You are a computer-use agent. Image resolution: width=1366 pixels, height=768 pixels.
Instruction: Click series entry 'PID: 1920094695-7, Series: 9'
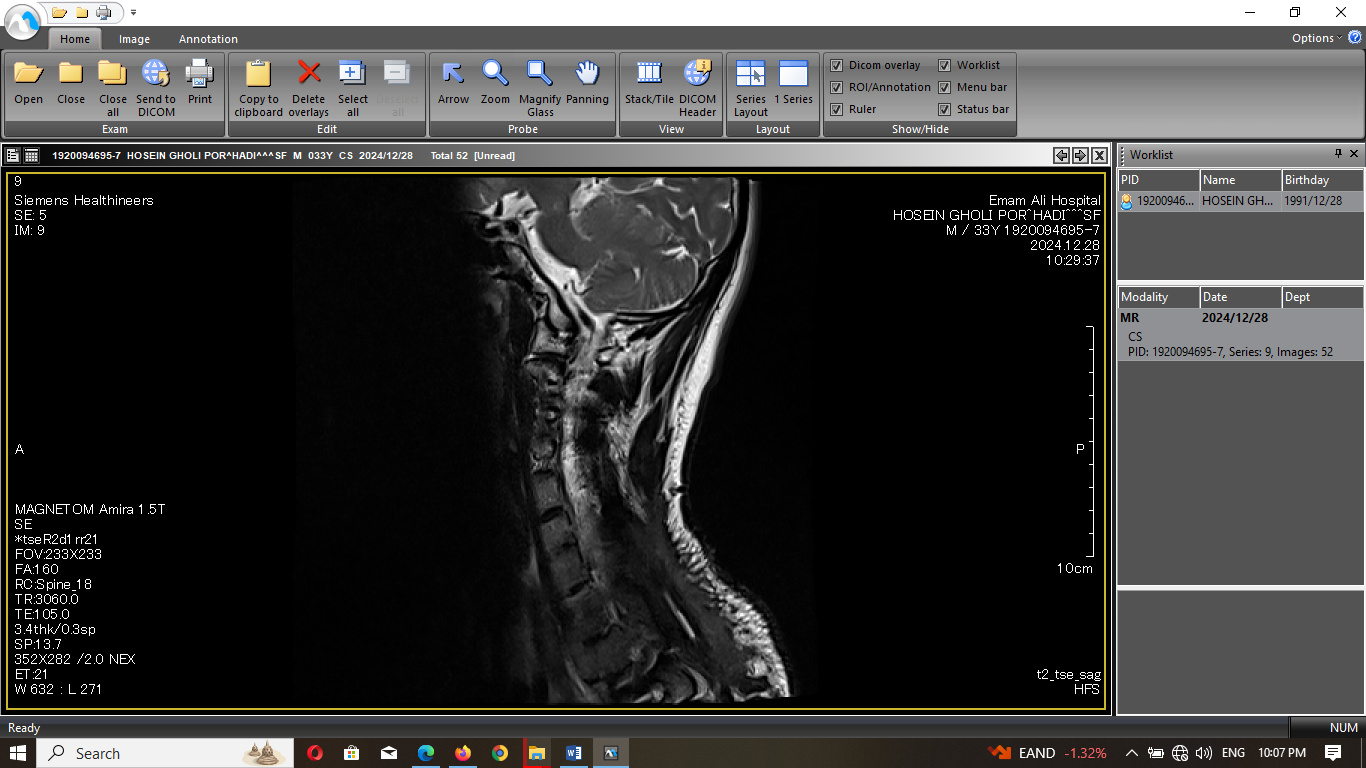tap(1230, 352)
